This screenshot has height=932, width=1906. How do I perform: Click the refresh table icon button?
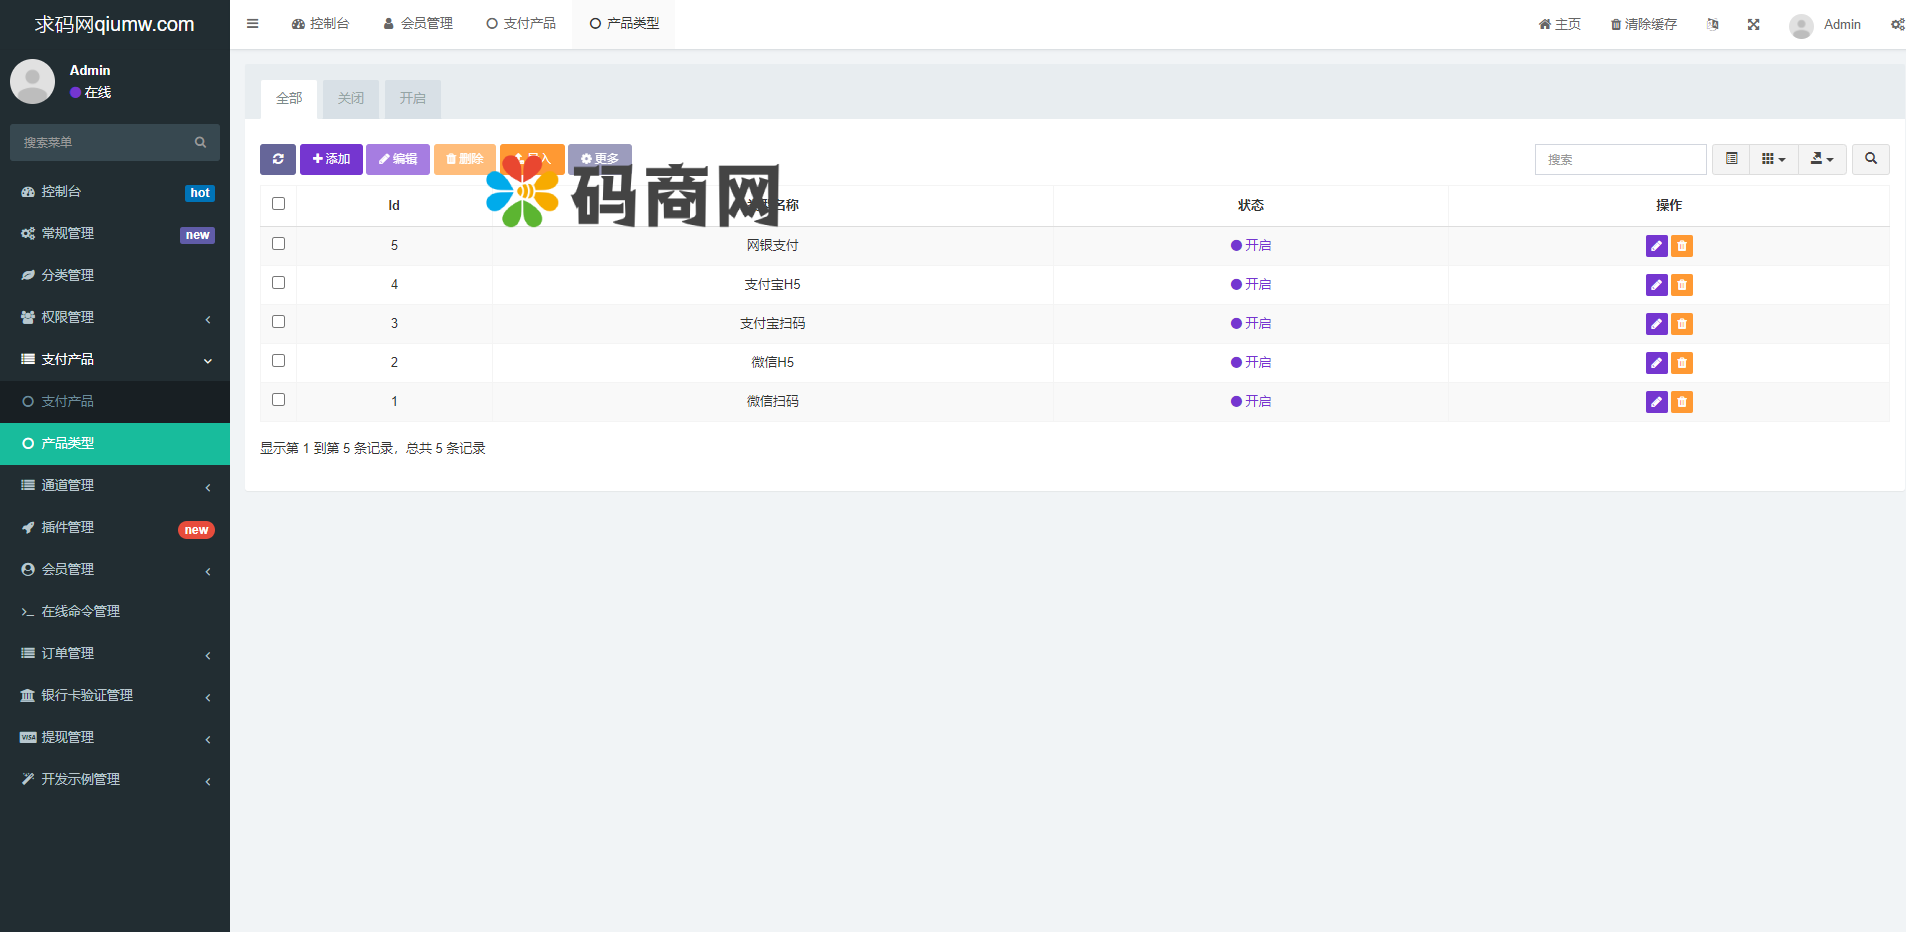click(x=277, y=159)
